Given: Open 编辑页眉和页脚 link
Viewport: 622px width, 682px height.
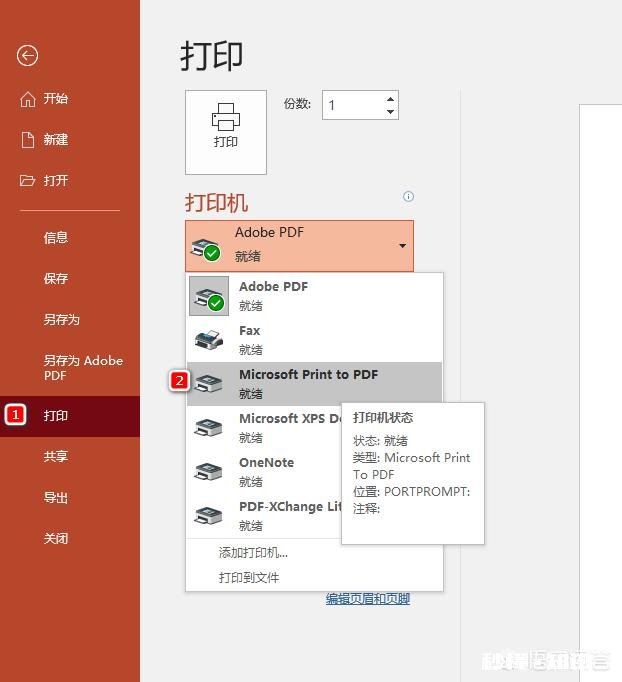Looking at the screenshot, I should pyautogui.click(x=368, y=599).
